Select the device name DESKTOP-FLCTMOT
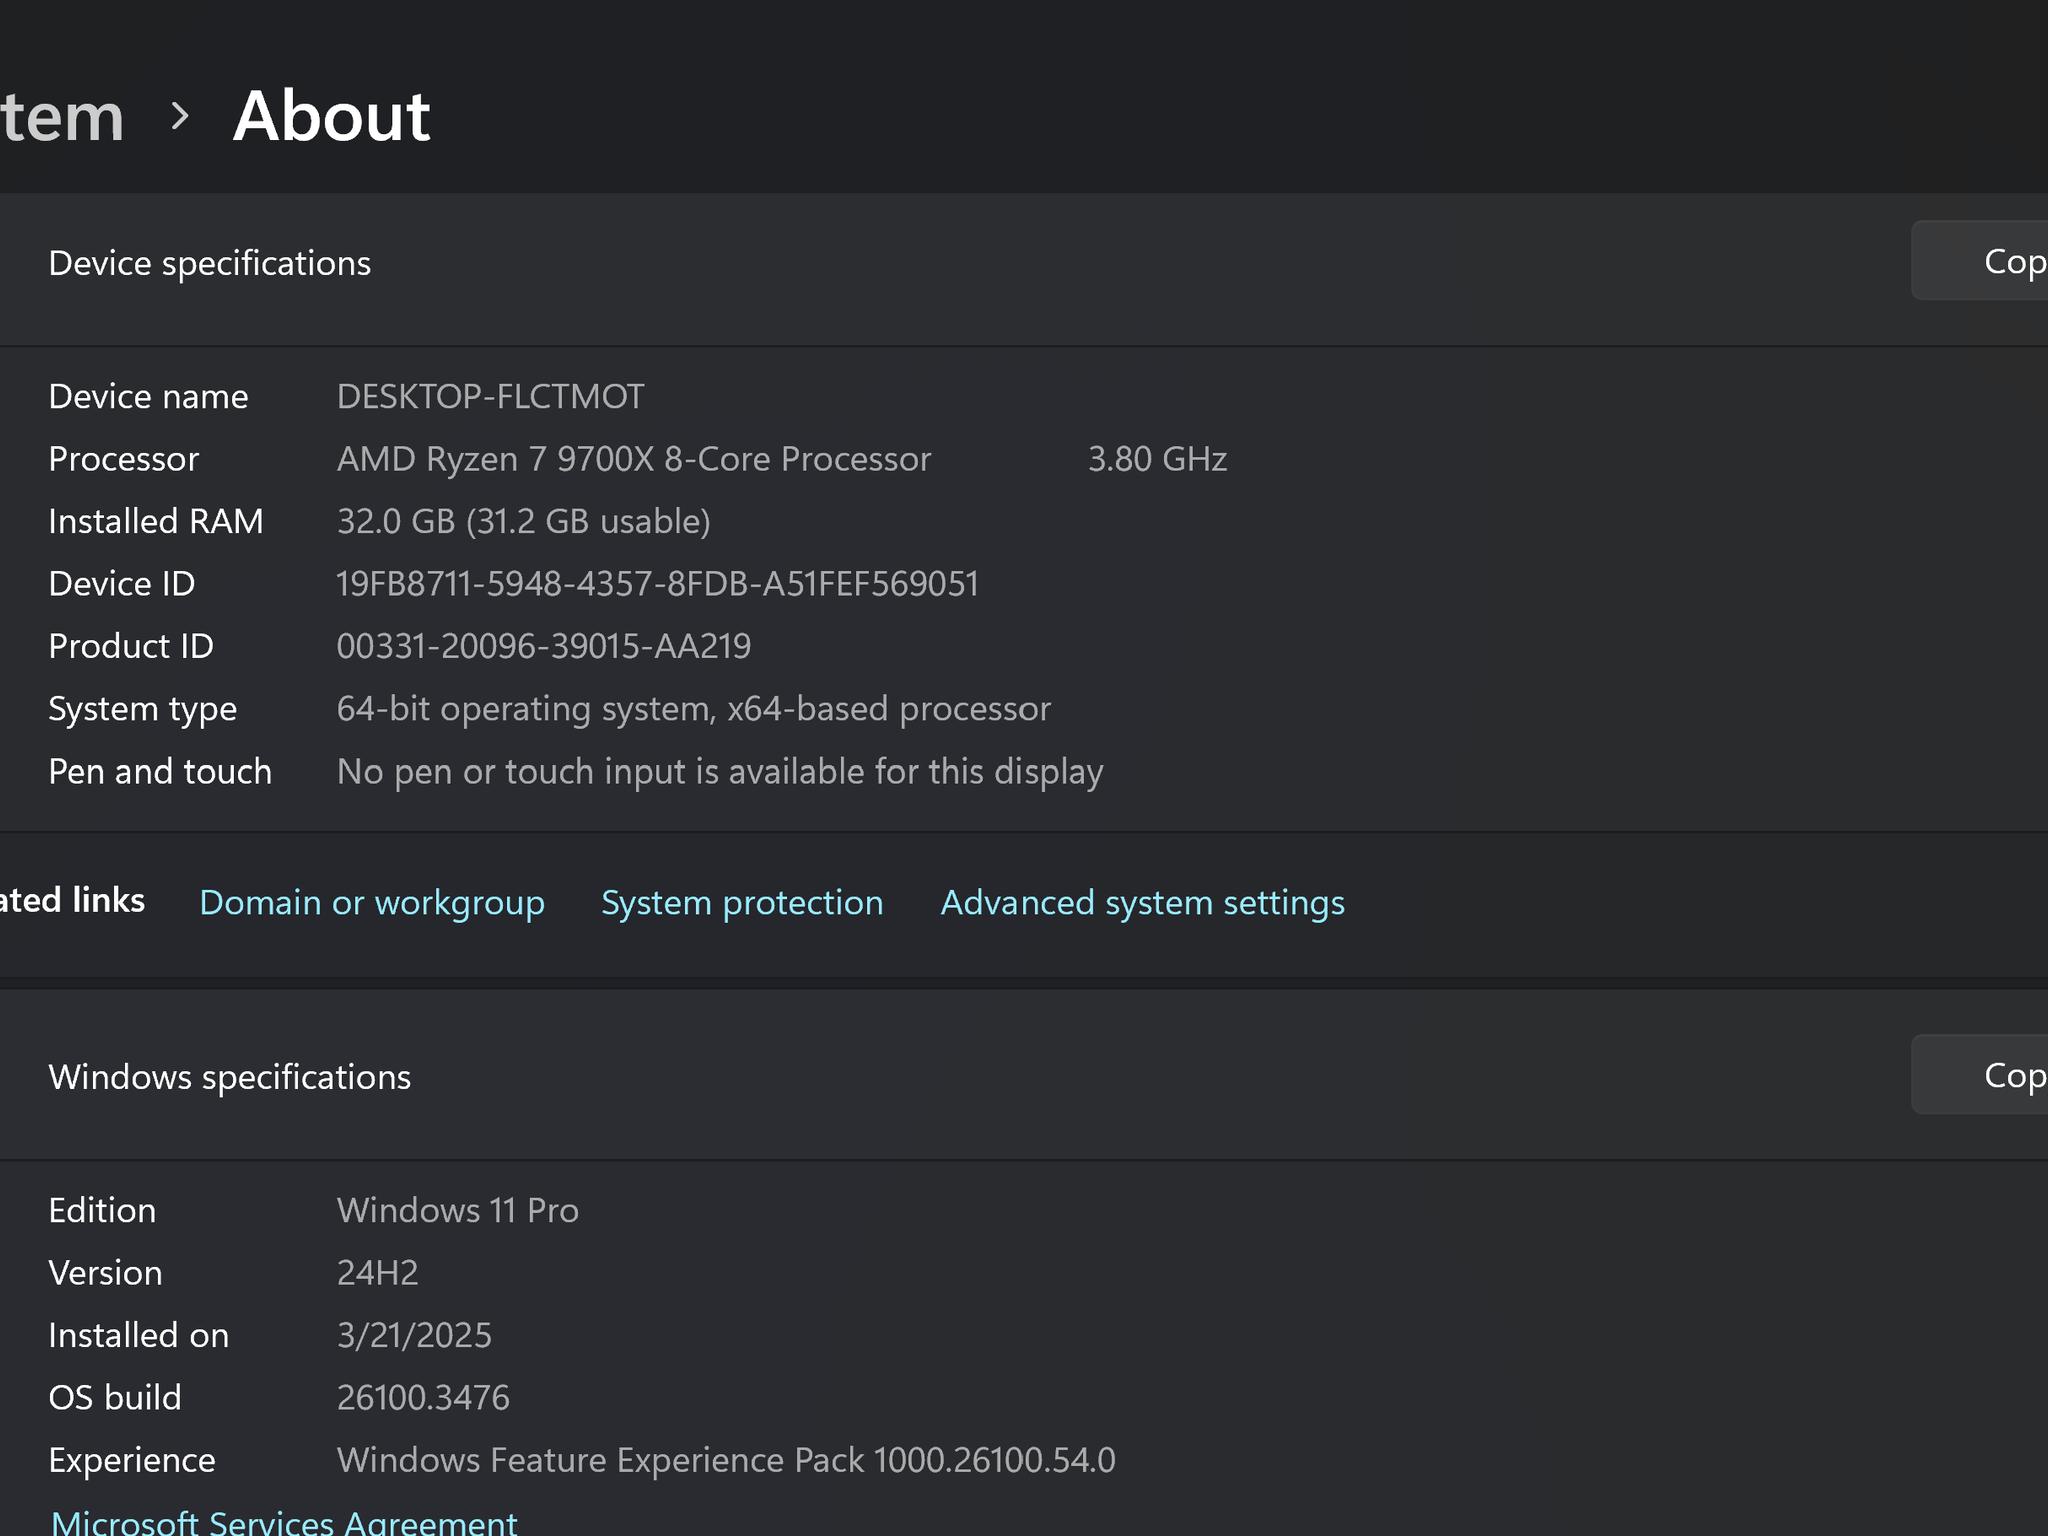This screenshot has width=2048, height=1536. click(x=489, y=395)
